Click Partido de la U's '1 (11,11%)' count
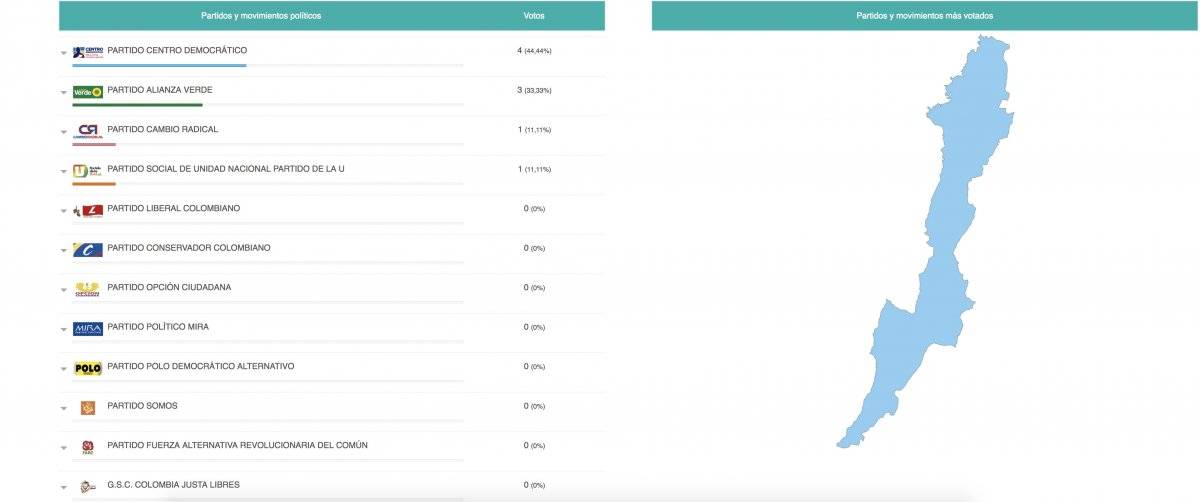1200x502 pixels. [535, 169]
